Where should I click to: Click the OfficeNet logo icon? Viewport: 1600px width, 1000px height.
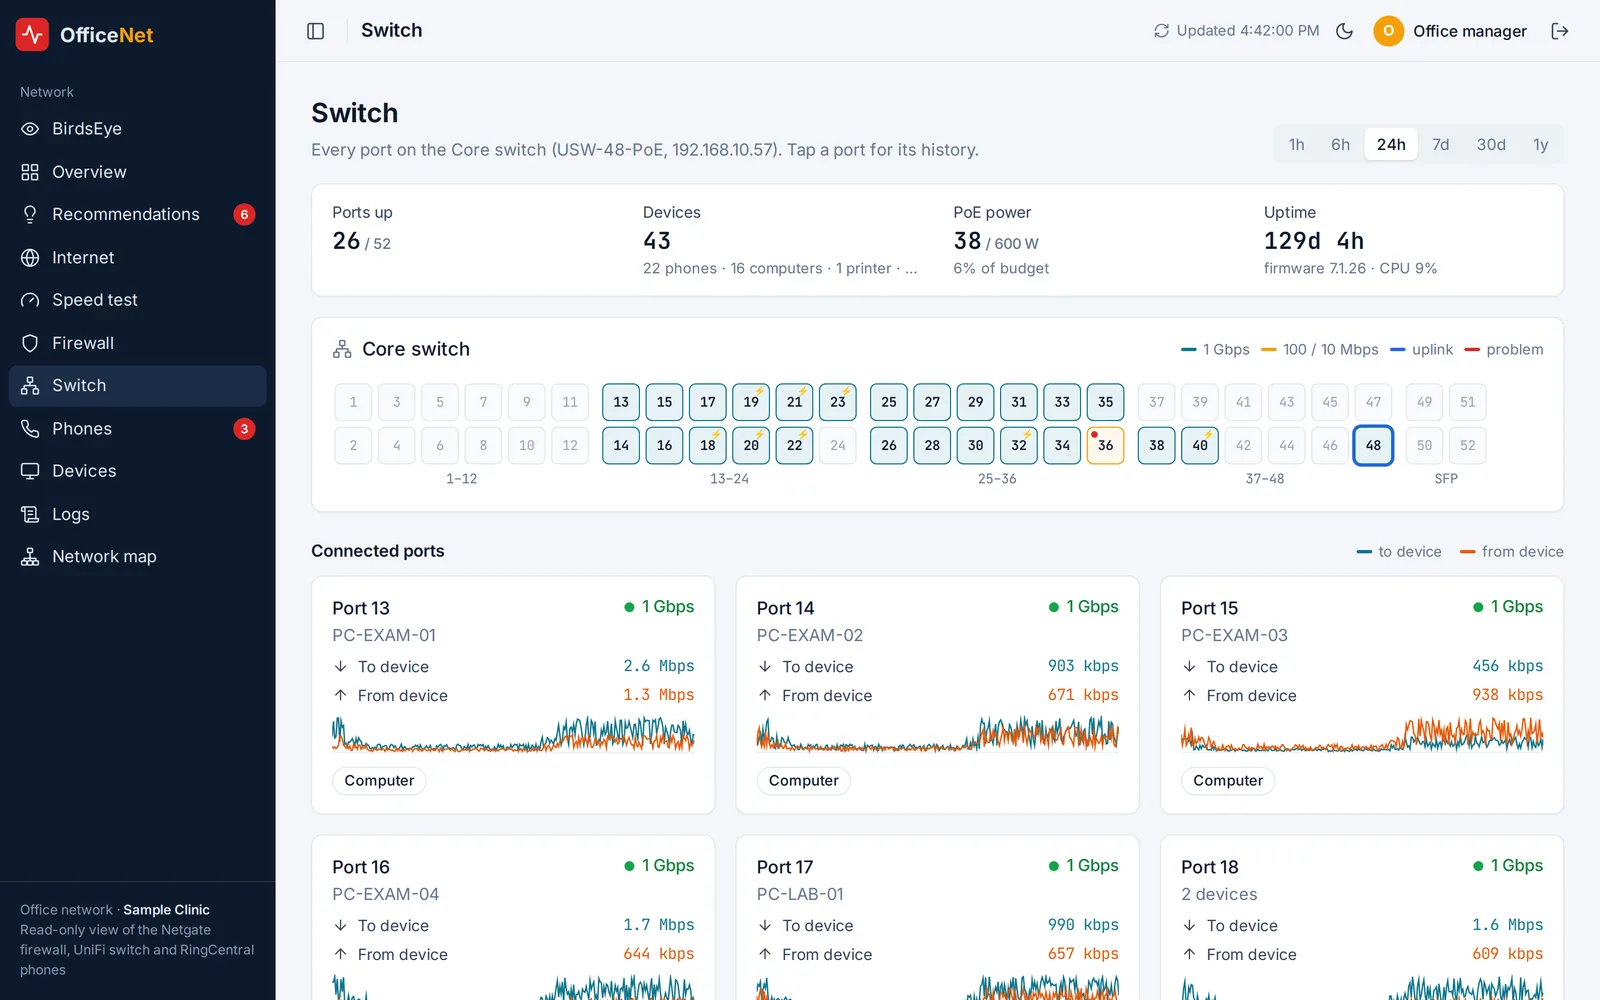tap(32, 34)
